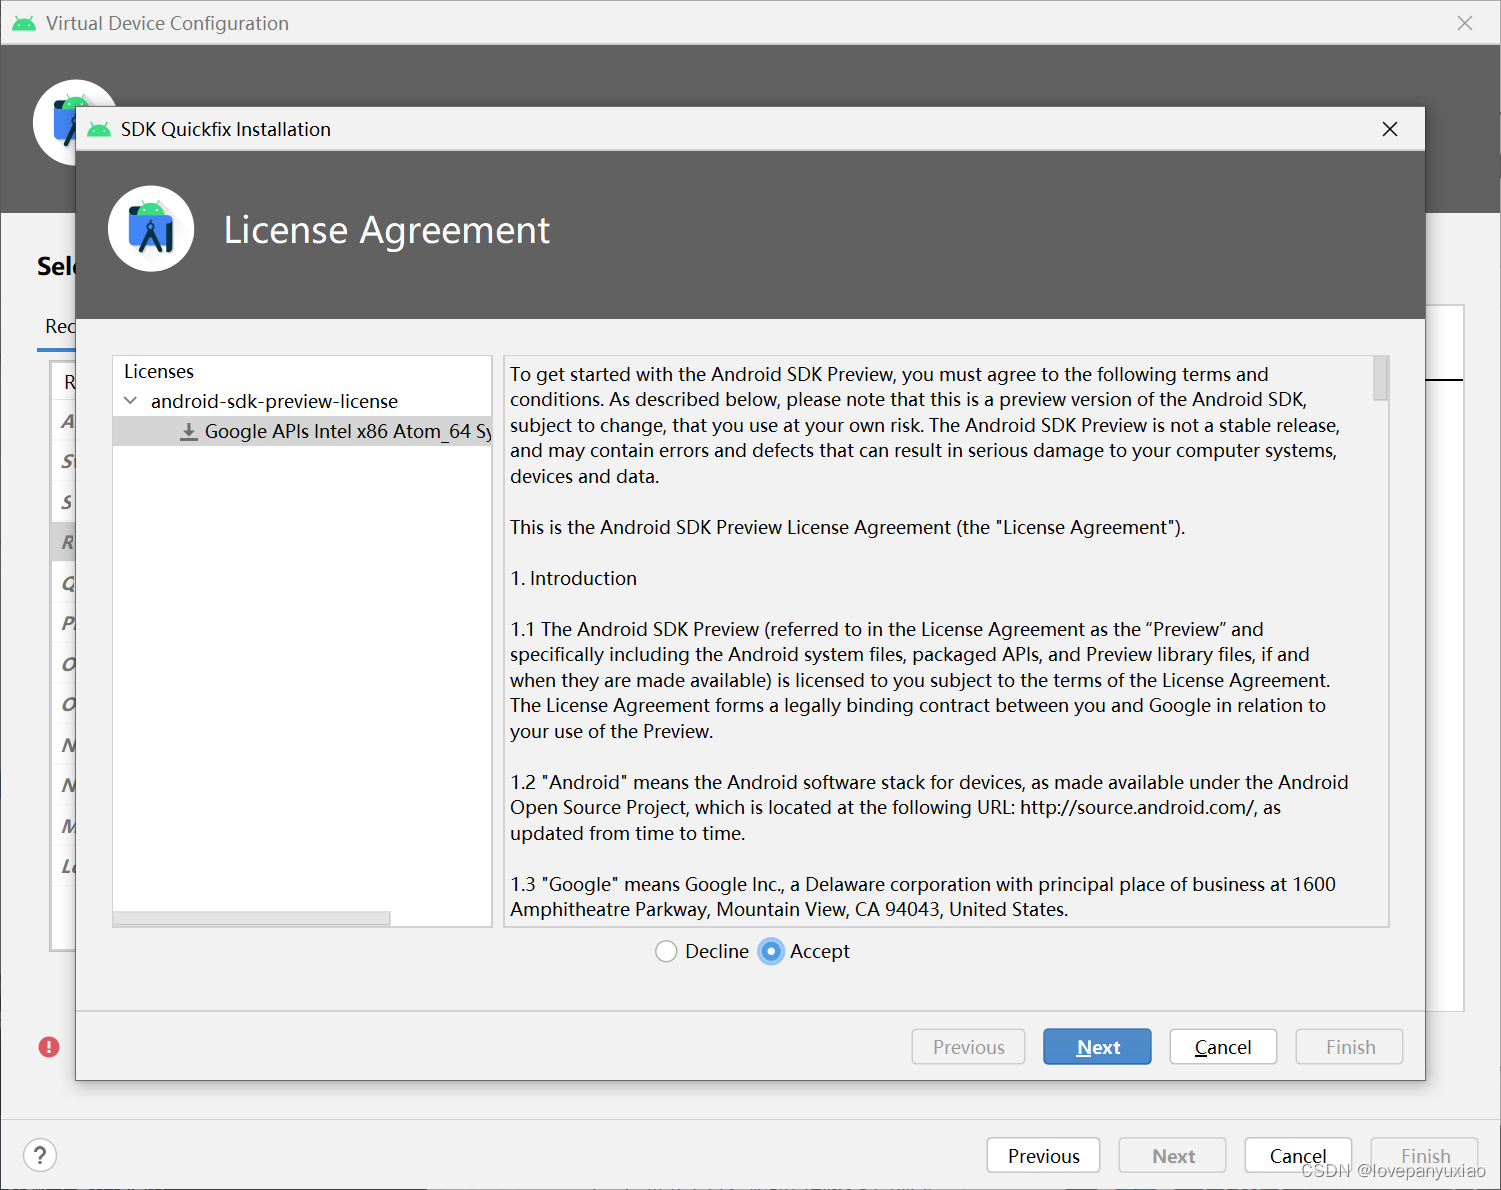
Task: Click Previous in the SDK Quickfix dialog
Action: pyautogui.click(x=968, y=1047)
